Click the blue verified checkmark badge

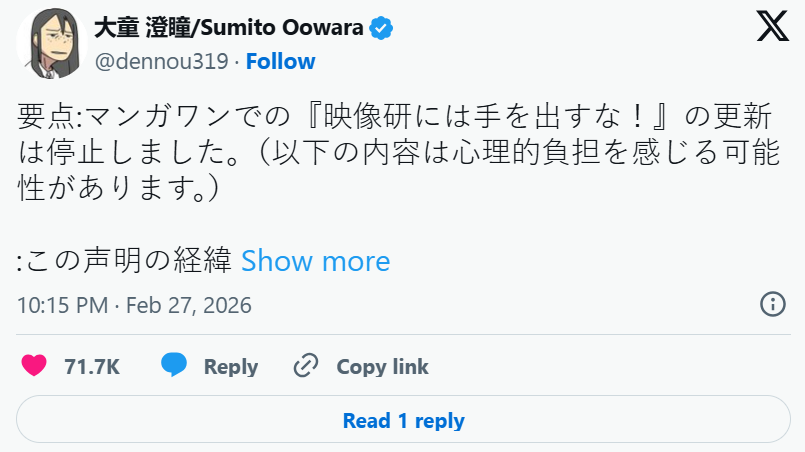click(x=382, y=28)
